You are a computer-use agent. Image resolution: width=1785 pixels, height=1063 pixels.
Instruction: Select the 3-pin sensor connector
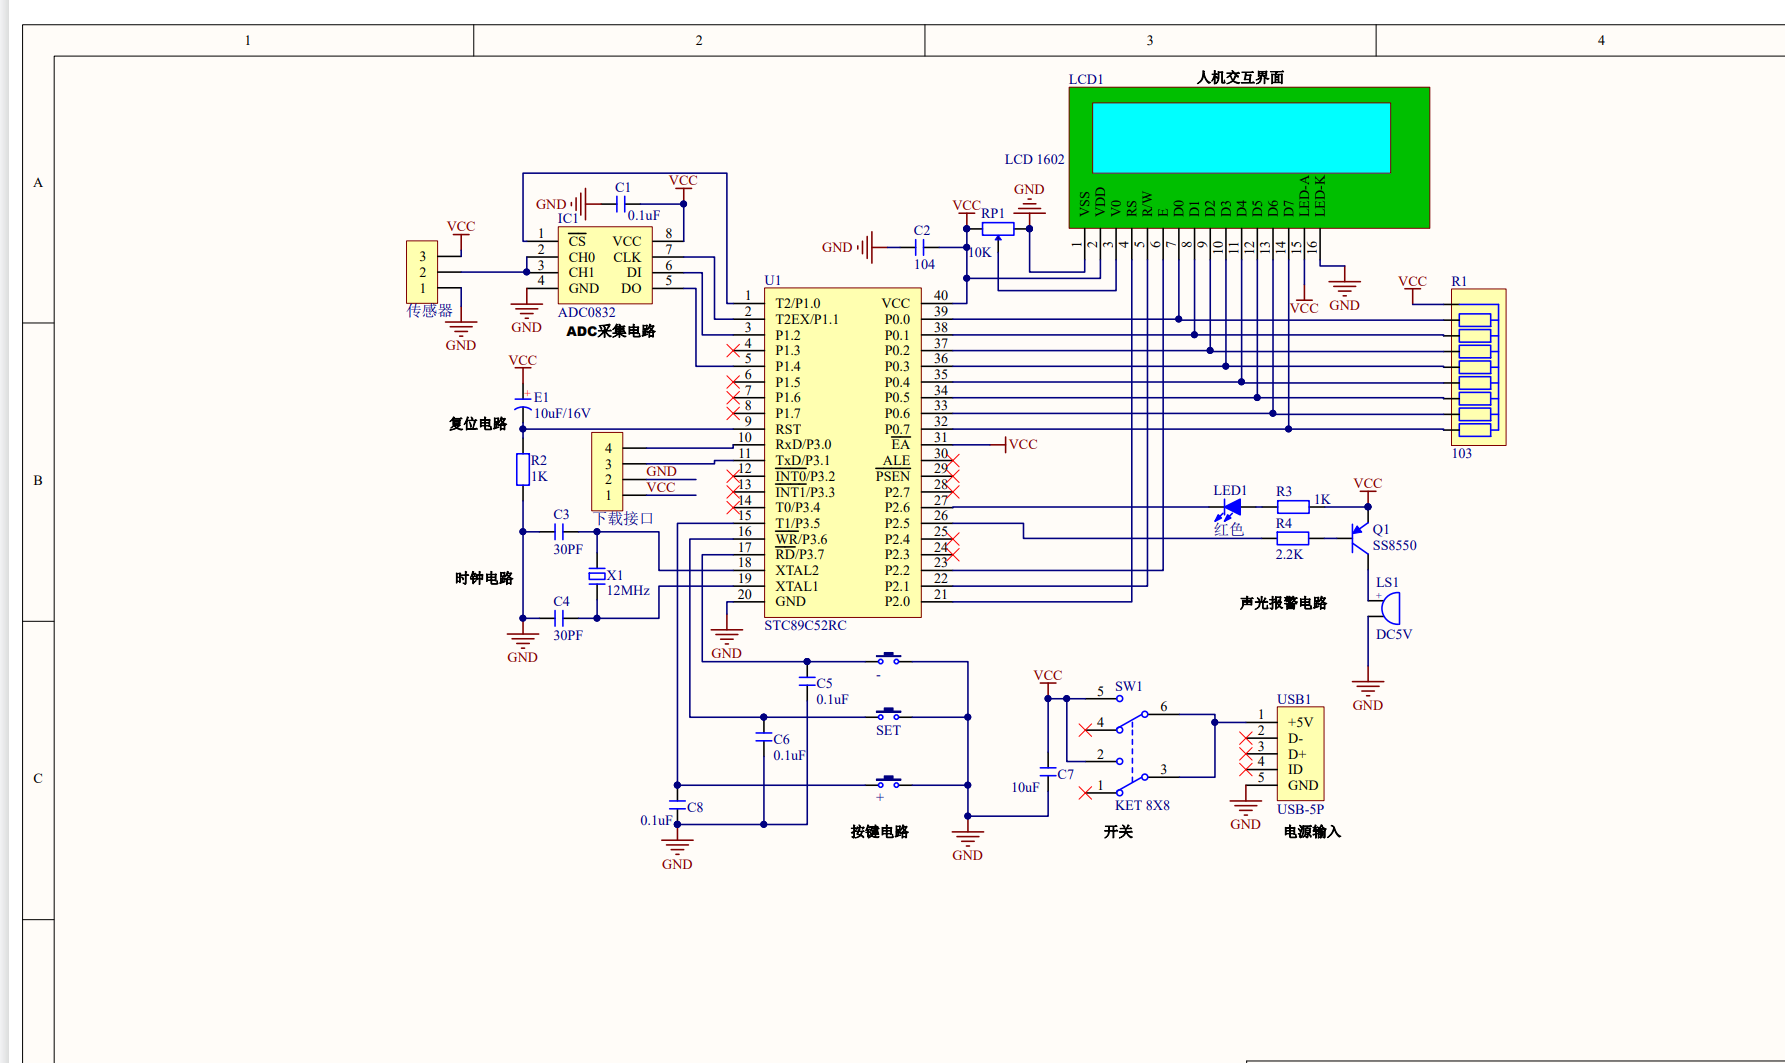(421, 271)
